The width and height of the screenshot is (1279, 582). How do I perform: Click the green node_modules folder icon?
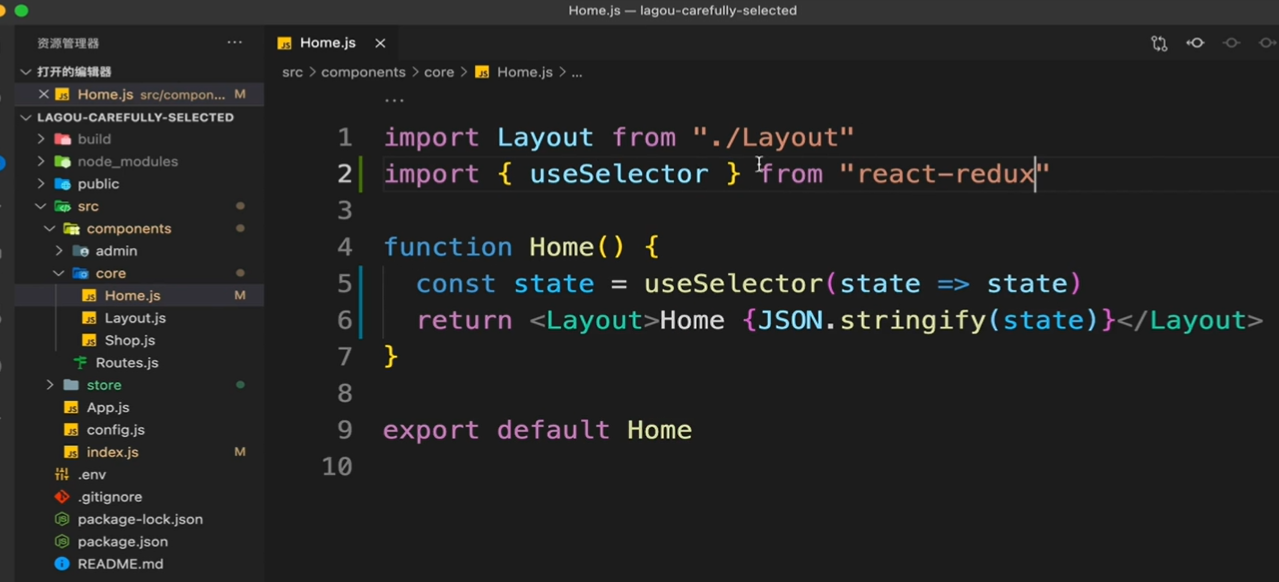63,161
